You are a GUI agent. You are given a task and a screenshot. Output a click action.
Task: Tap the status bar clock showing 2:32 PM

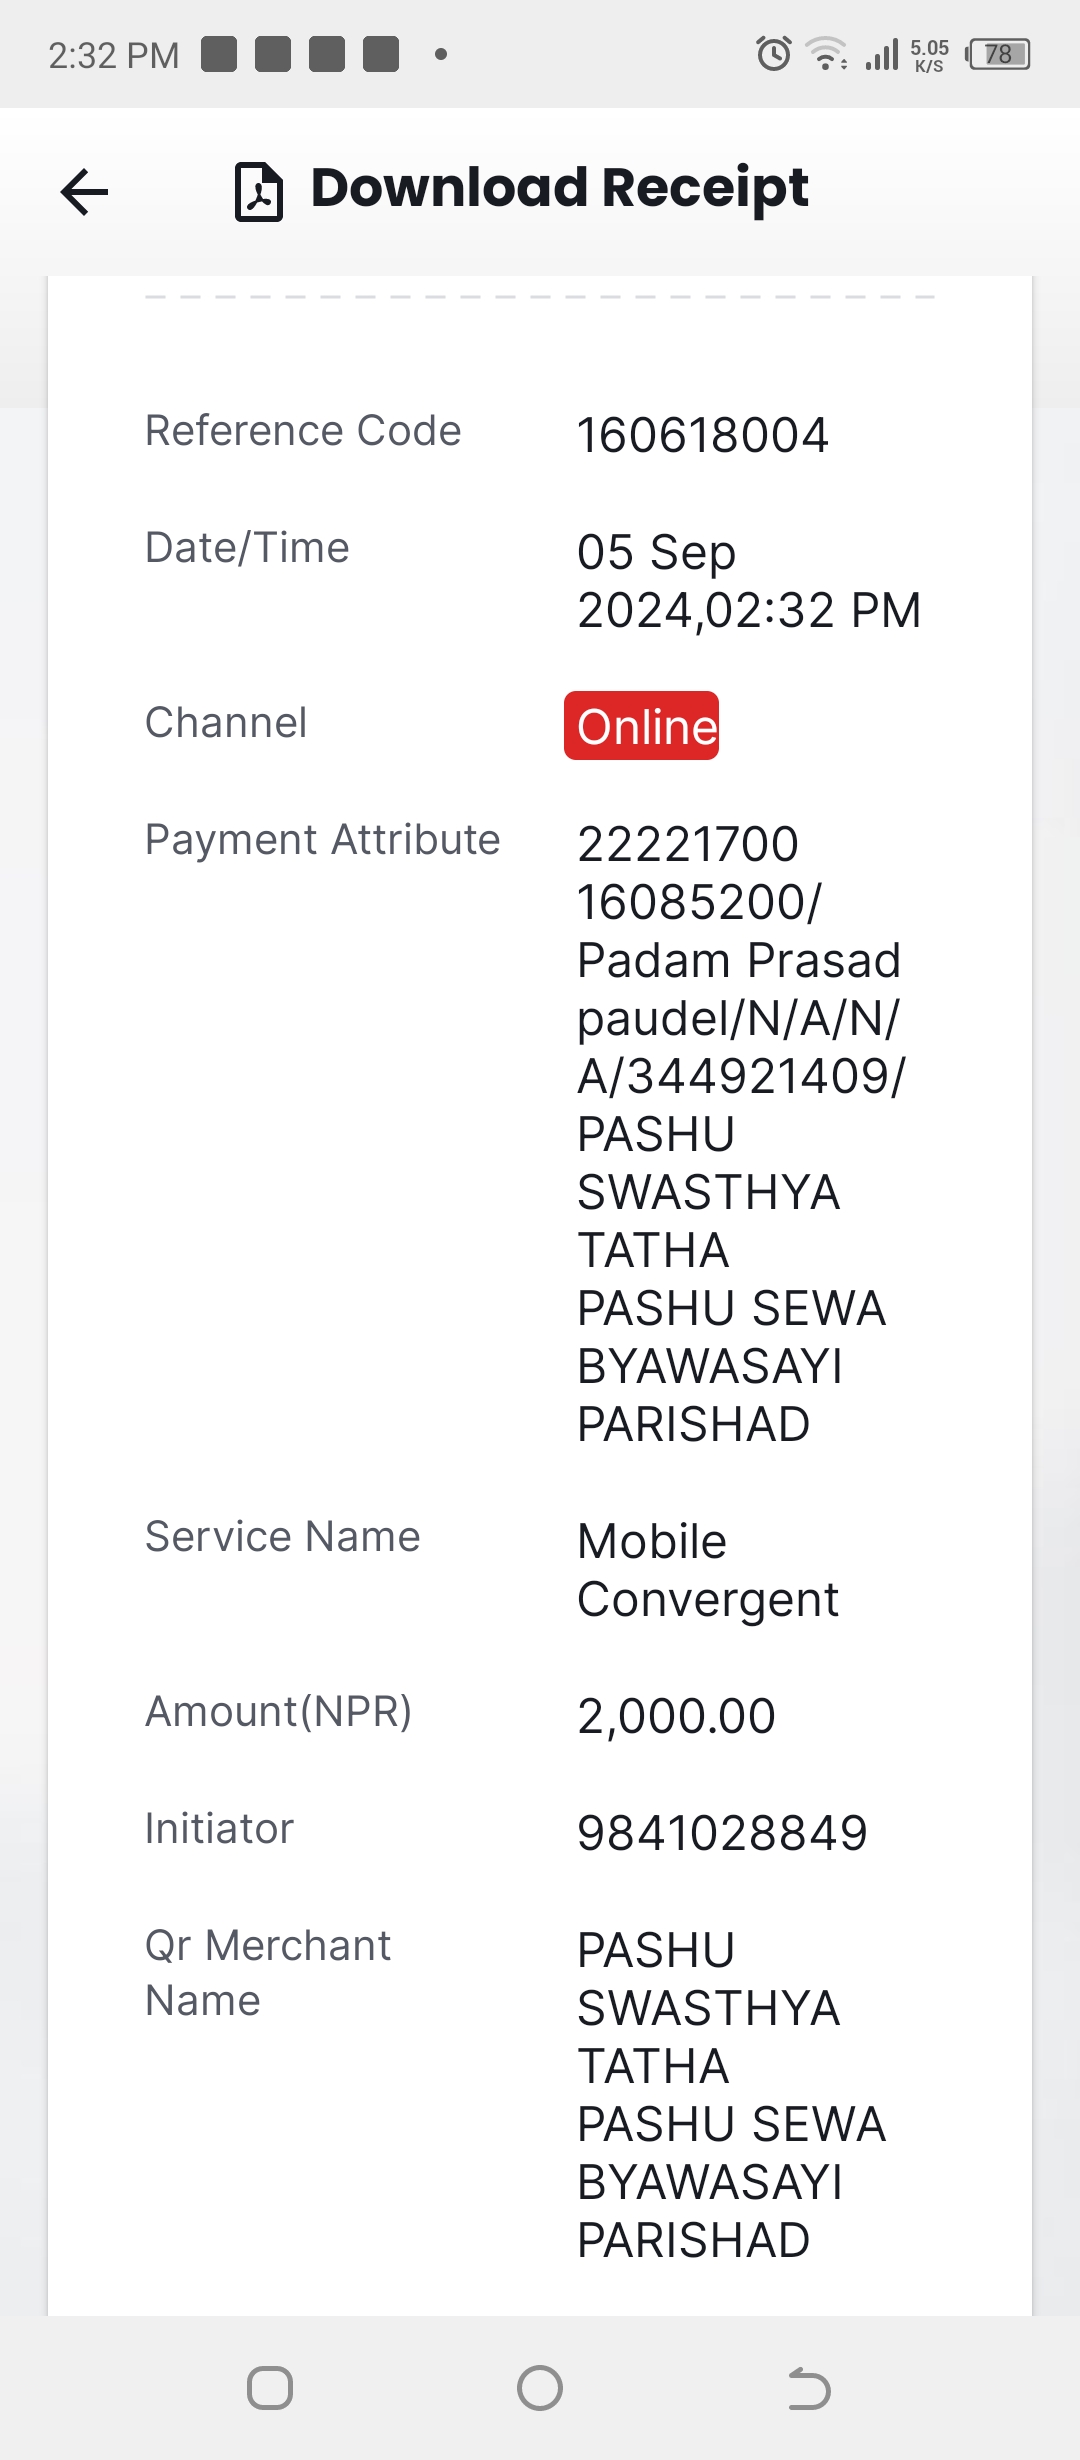(x=114, y=55)
